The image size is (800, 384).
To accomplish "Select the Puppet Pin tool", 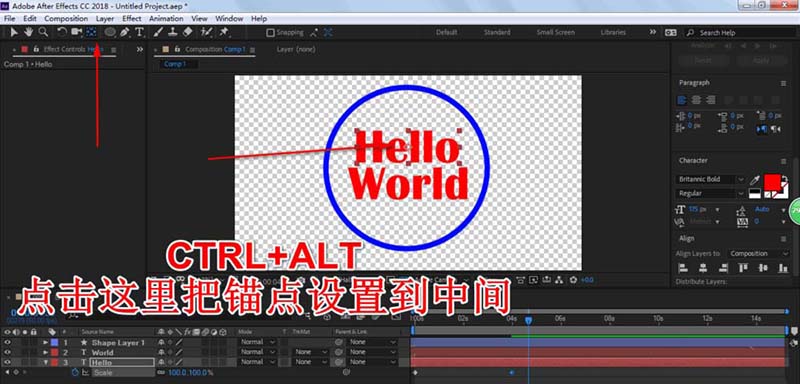I will point(223,32).
